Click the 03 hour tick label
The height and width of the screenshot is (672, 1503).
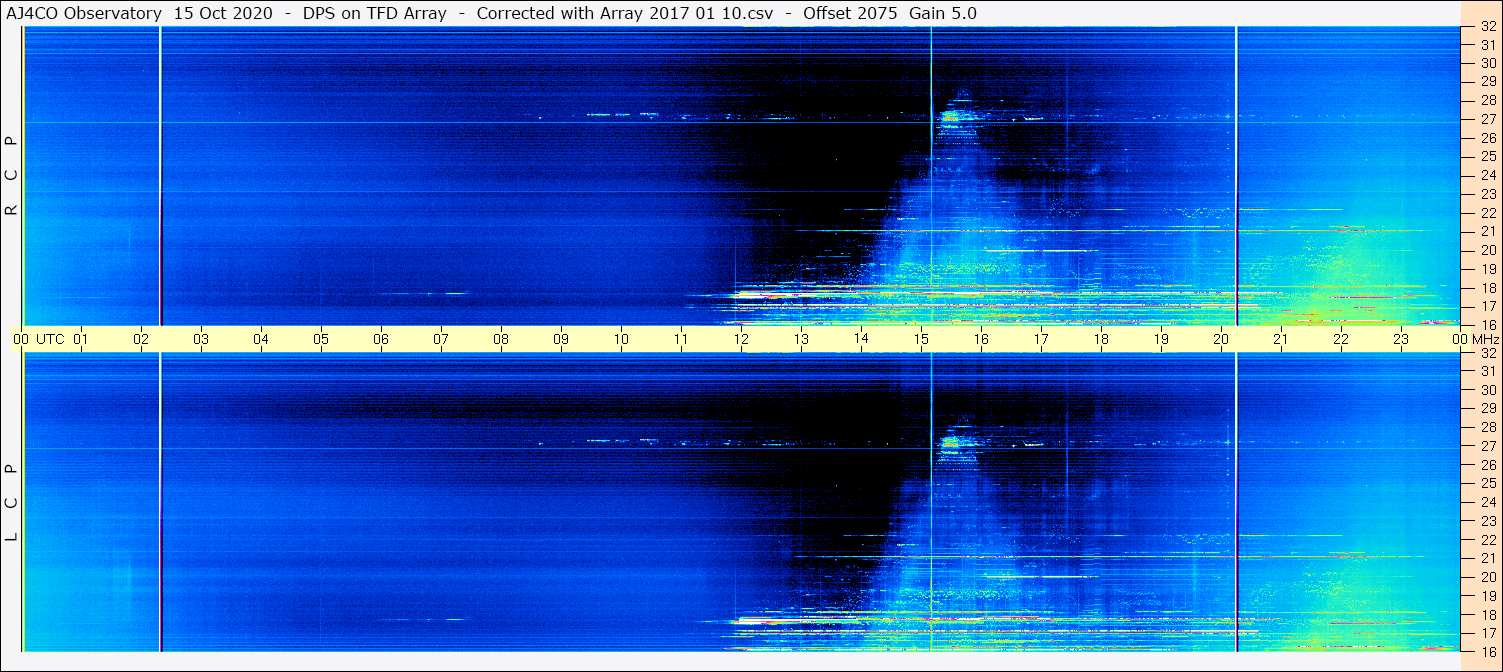coord(201,339)
